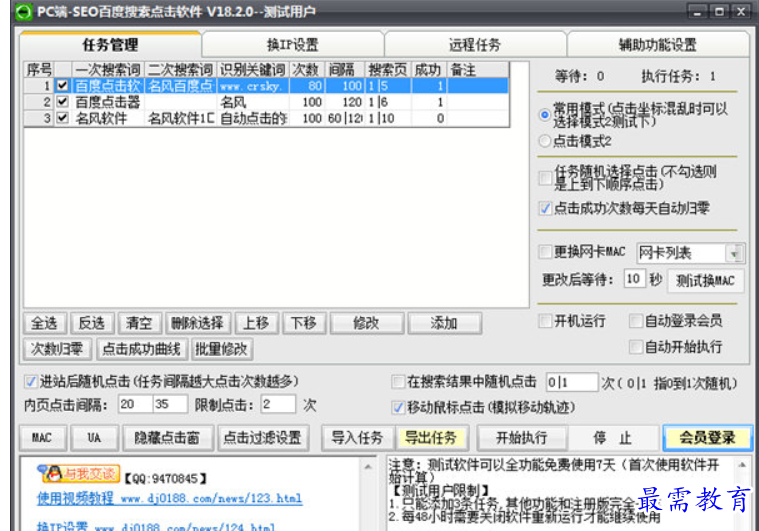
Task: Click the green app icon in title bar
Action: pyautogui.click(x=23, y=12)
